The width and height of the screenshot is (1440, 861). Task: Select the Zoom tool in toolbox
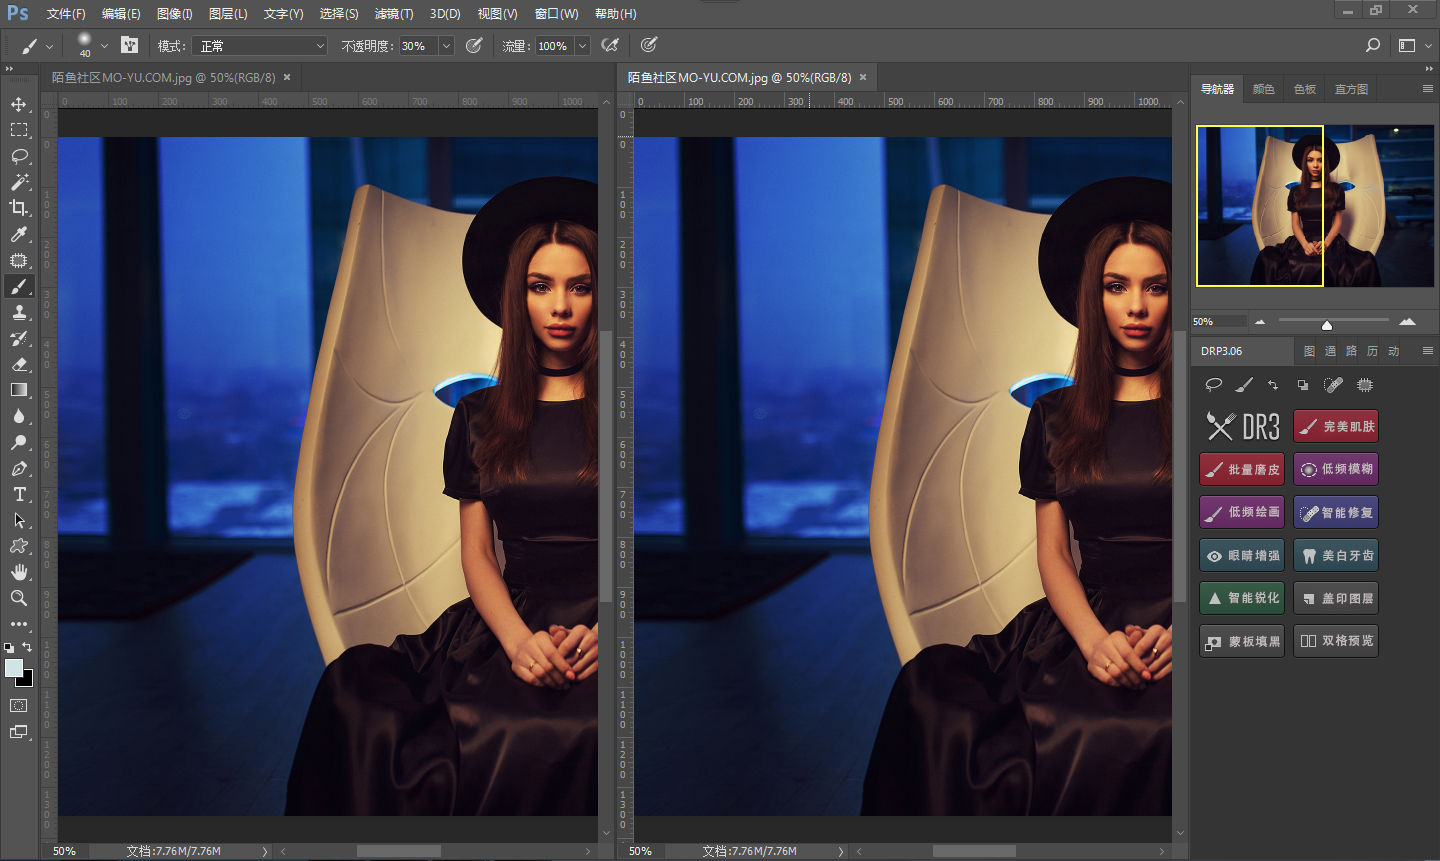(x=19, y=598)
